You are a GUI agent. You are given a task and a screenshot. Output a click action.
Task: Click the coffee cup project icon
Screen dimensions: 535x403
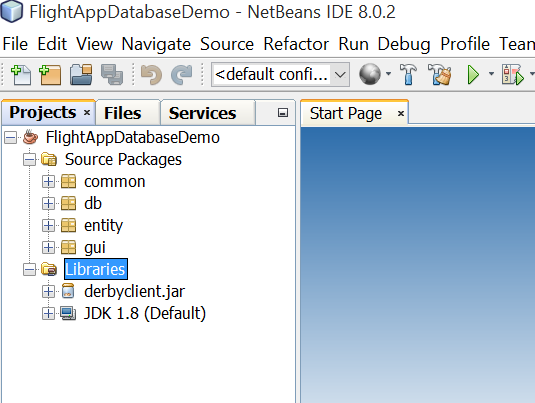30,137
